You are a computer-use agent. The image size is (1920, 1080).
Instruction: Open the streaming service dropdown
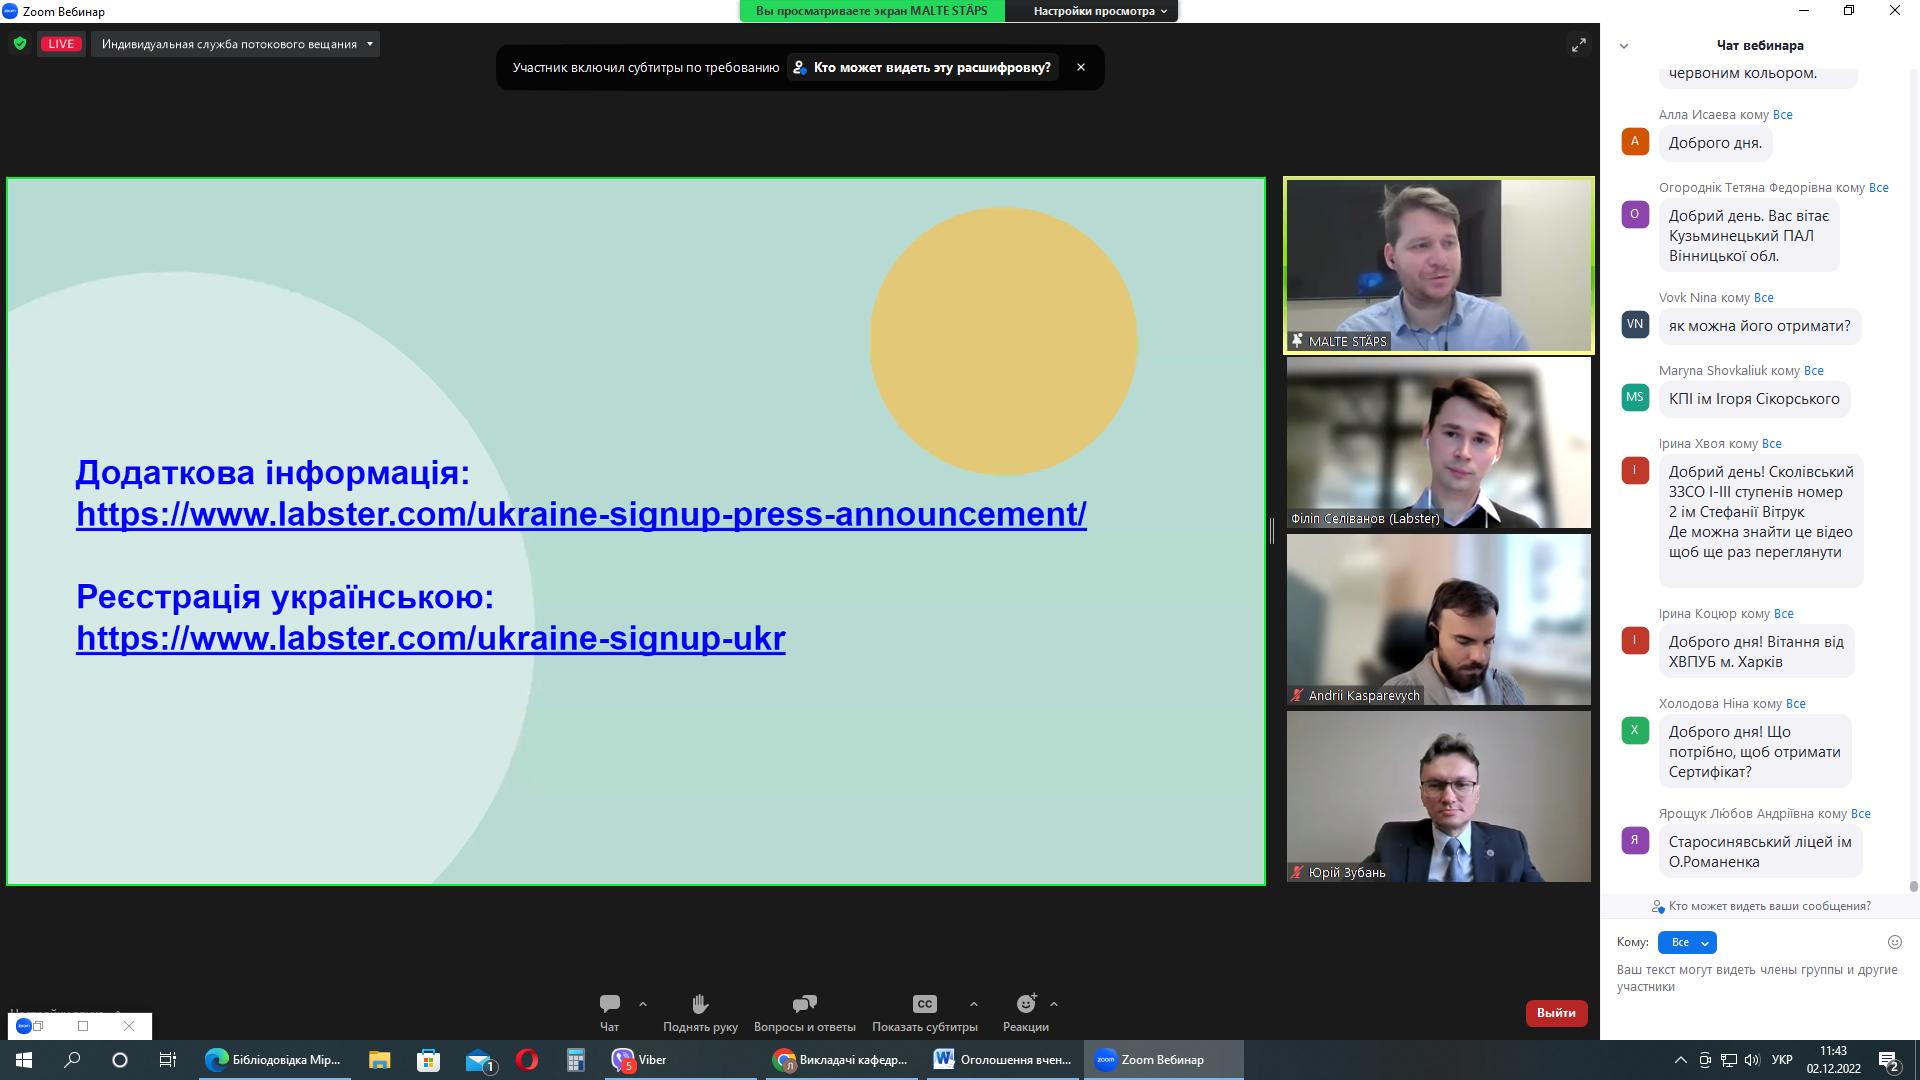236,44
